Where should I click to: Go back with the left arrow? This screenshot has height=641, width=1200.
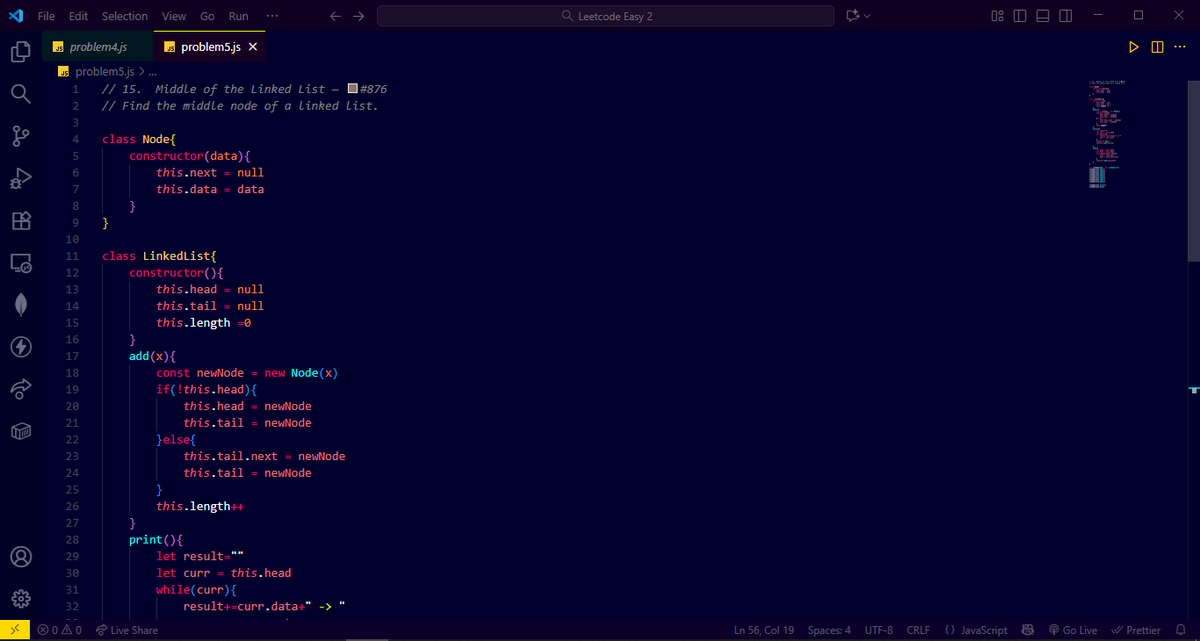[x=336, y=16]
